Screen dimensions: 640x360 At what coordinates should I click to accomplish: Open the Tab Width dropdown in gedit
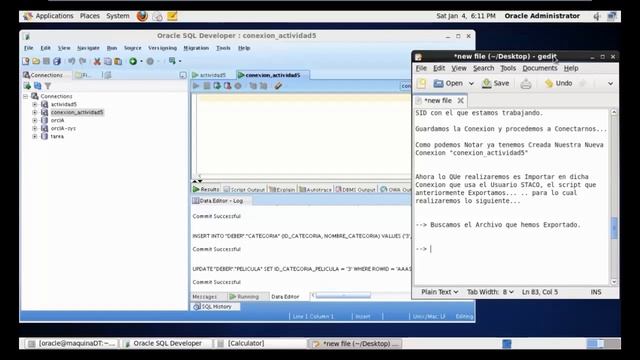click(490, 292)
